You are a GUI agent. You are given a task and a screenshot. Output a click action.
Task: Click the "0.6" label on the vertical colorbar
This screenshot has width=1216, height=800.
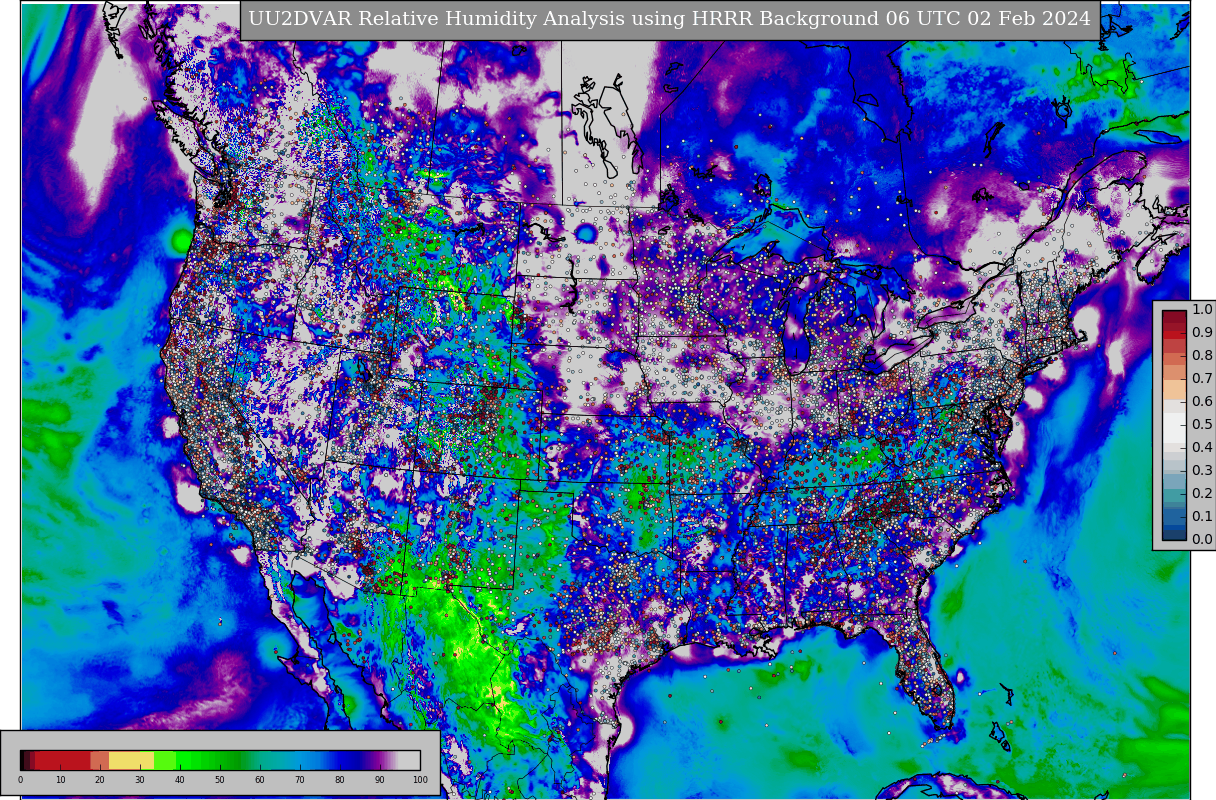tap(1202, 401)
